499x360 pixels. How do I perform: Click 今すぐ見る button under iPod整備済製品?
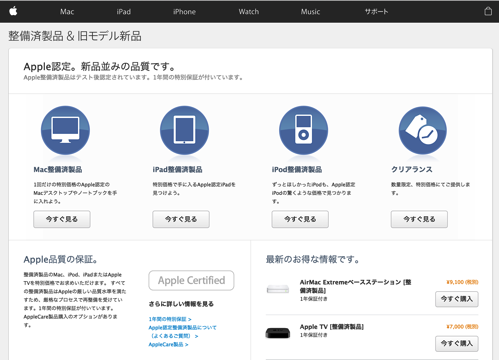click(300, 219)
